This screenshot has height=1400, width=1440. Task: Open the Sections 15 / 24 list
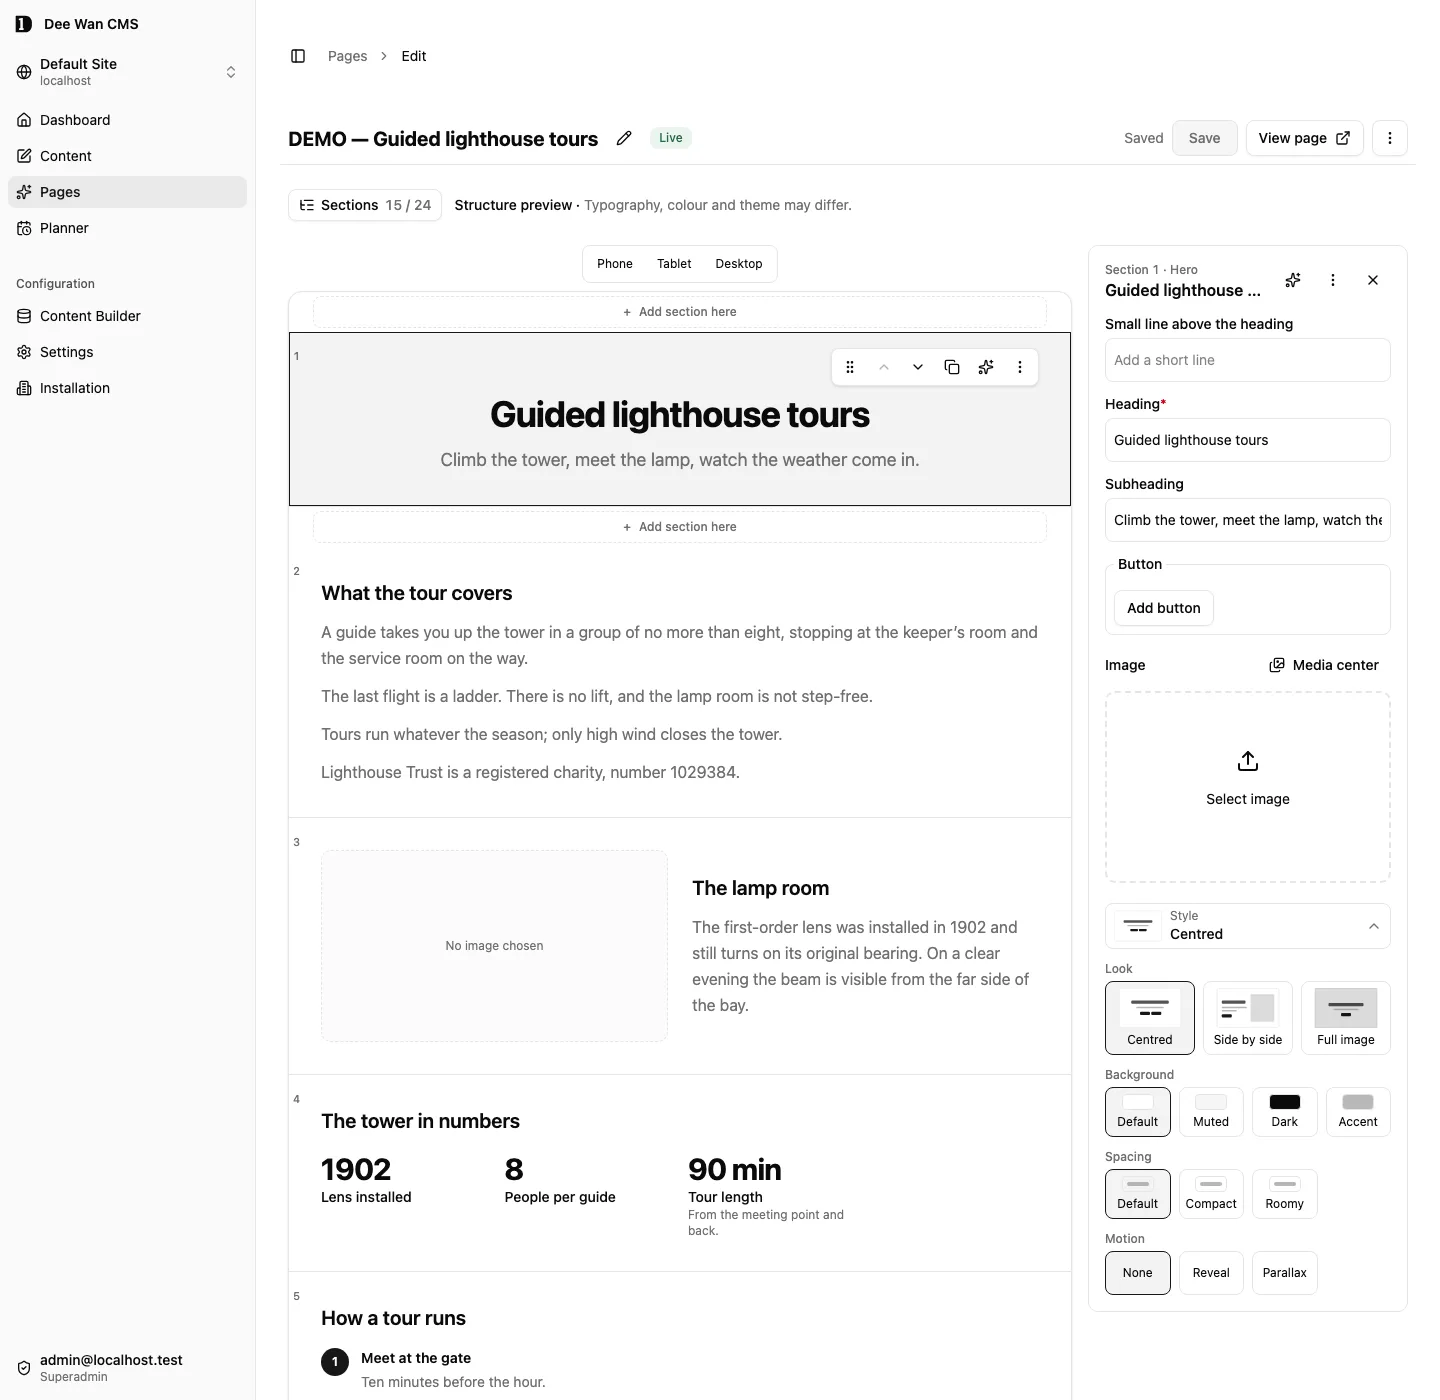tap(365, 205)
